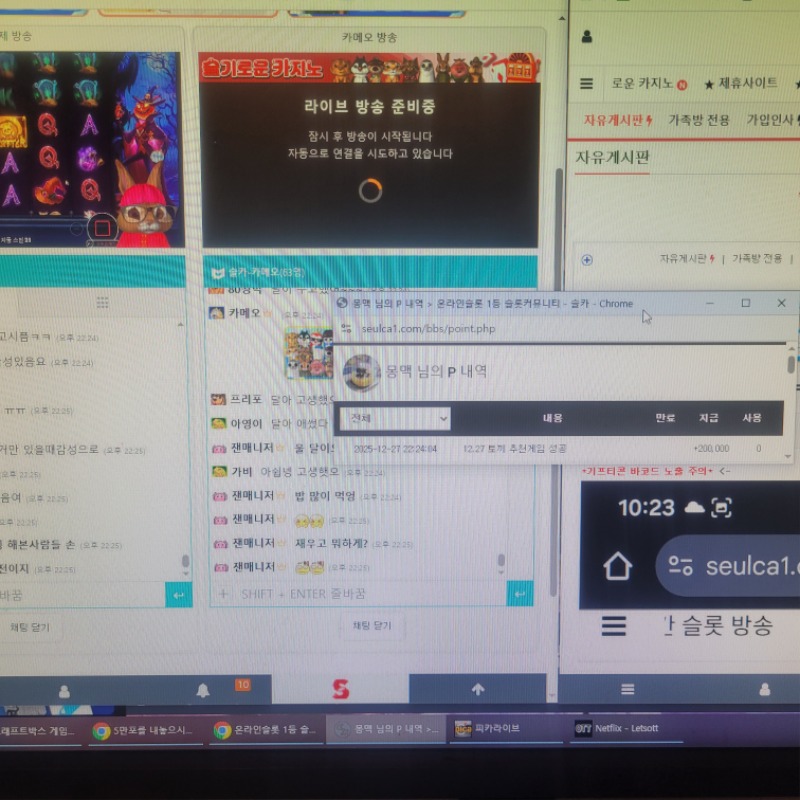Click the 카메오 chat scrollbar thumb
Screen dimensions: 800x800
click(x=528, y=562)
